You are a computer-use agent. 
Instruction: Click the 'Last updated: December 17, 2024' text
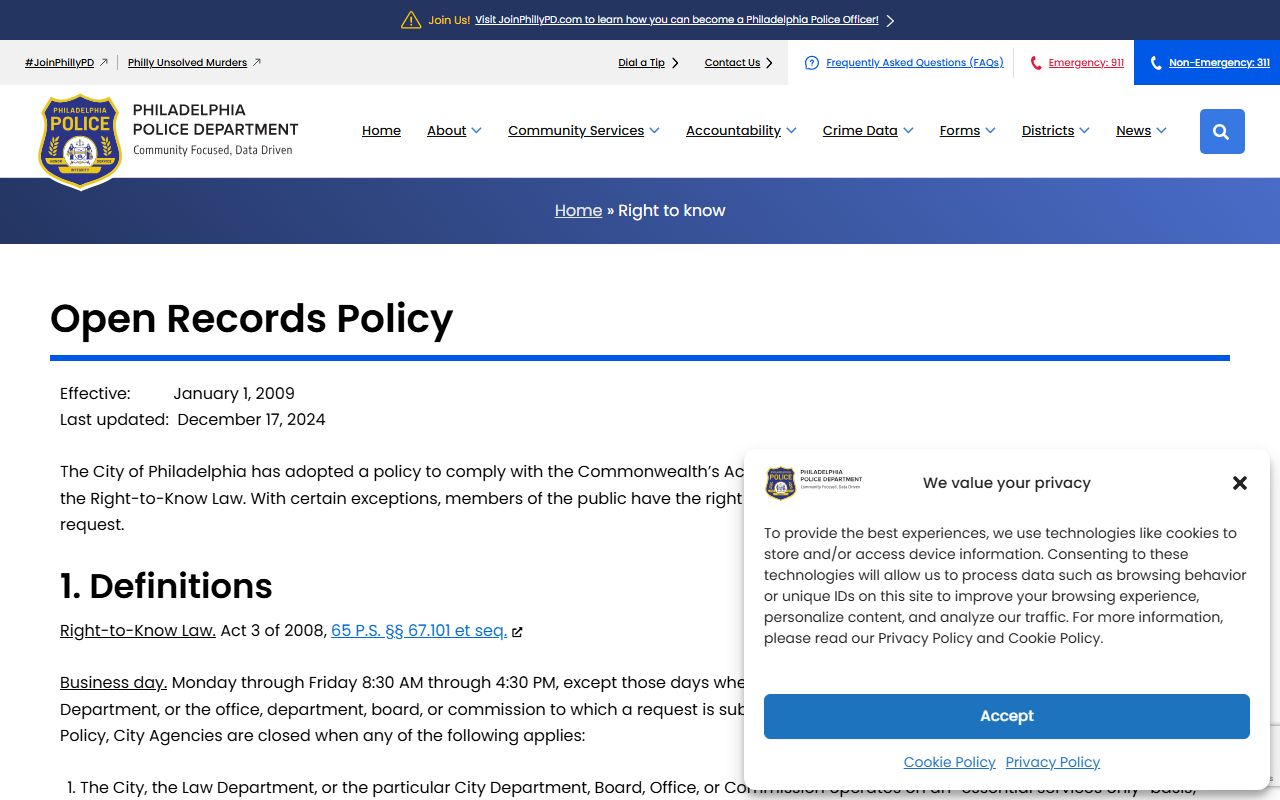pos(193,420)
